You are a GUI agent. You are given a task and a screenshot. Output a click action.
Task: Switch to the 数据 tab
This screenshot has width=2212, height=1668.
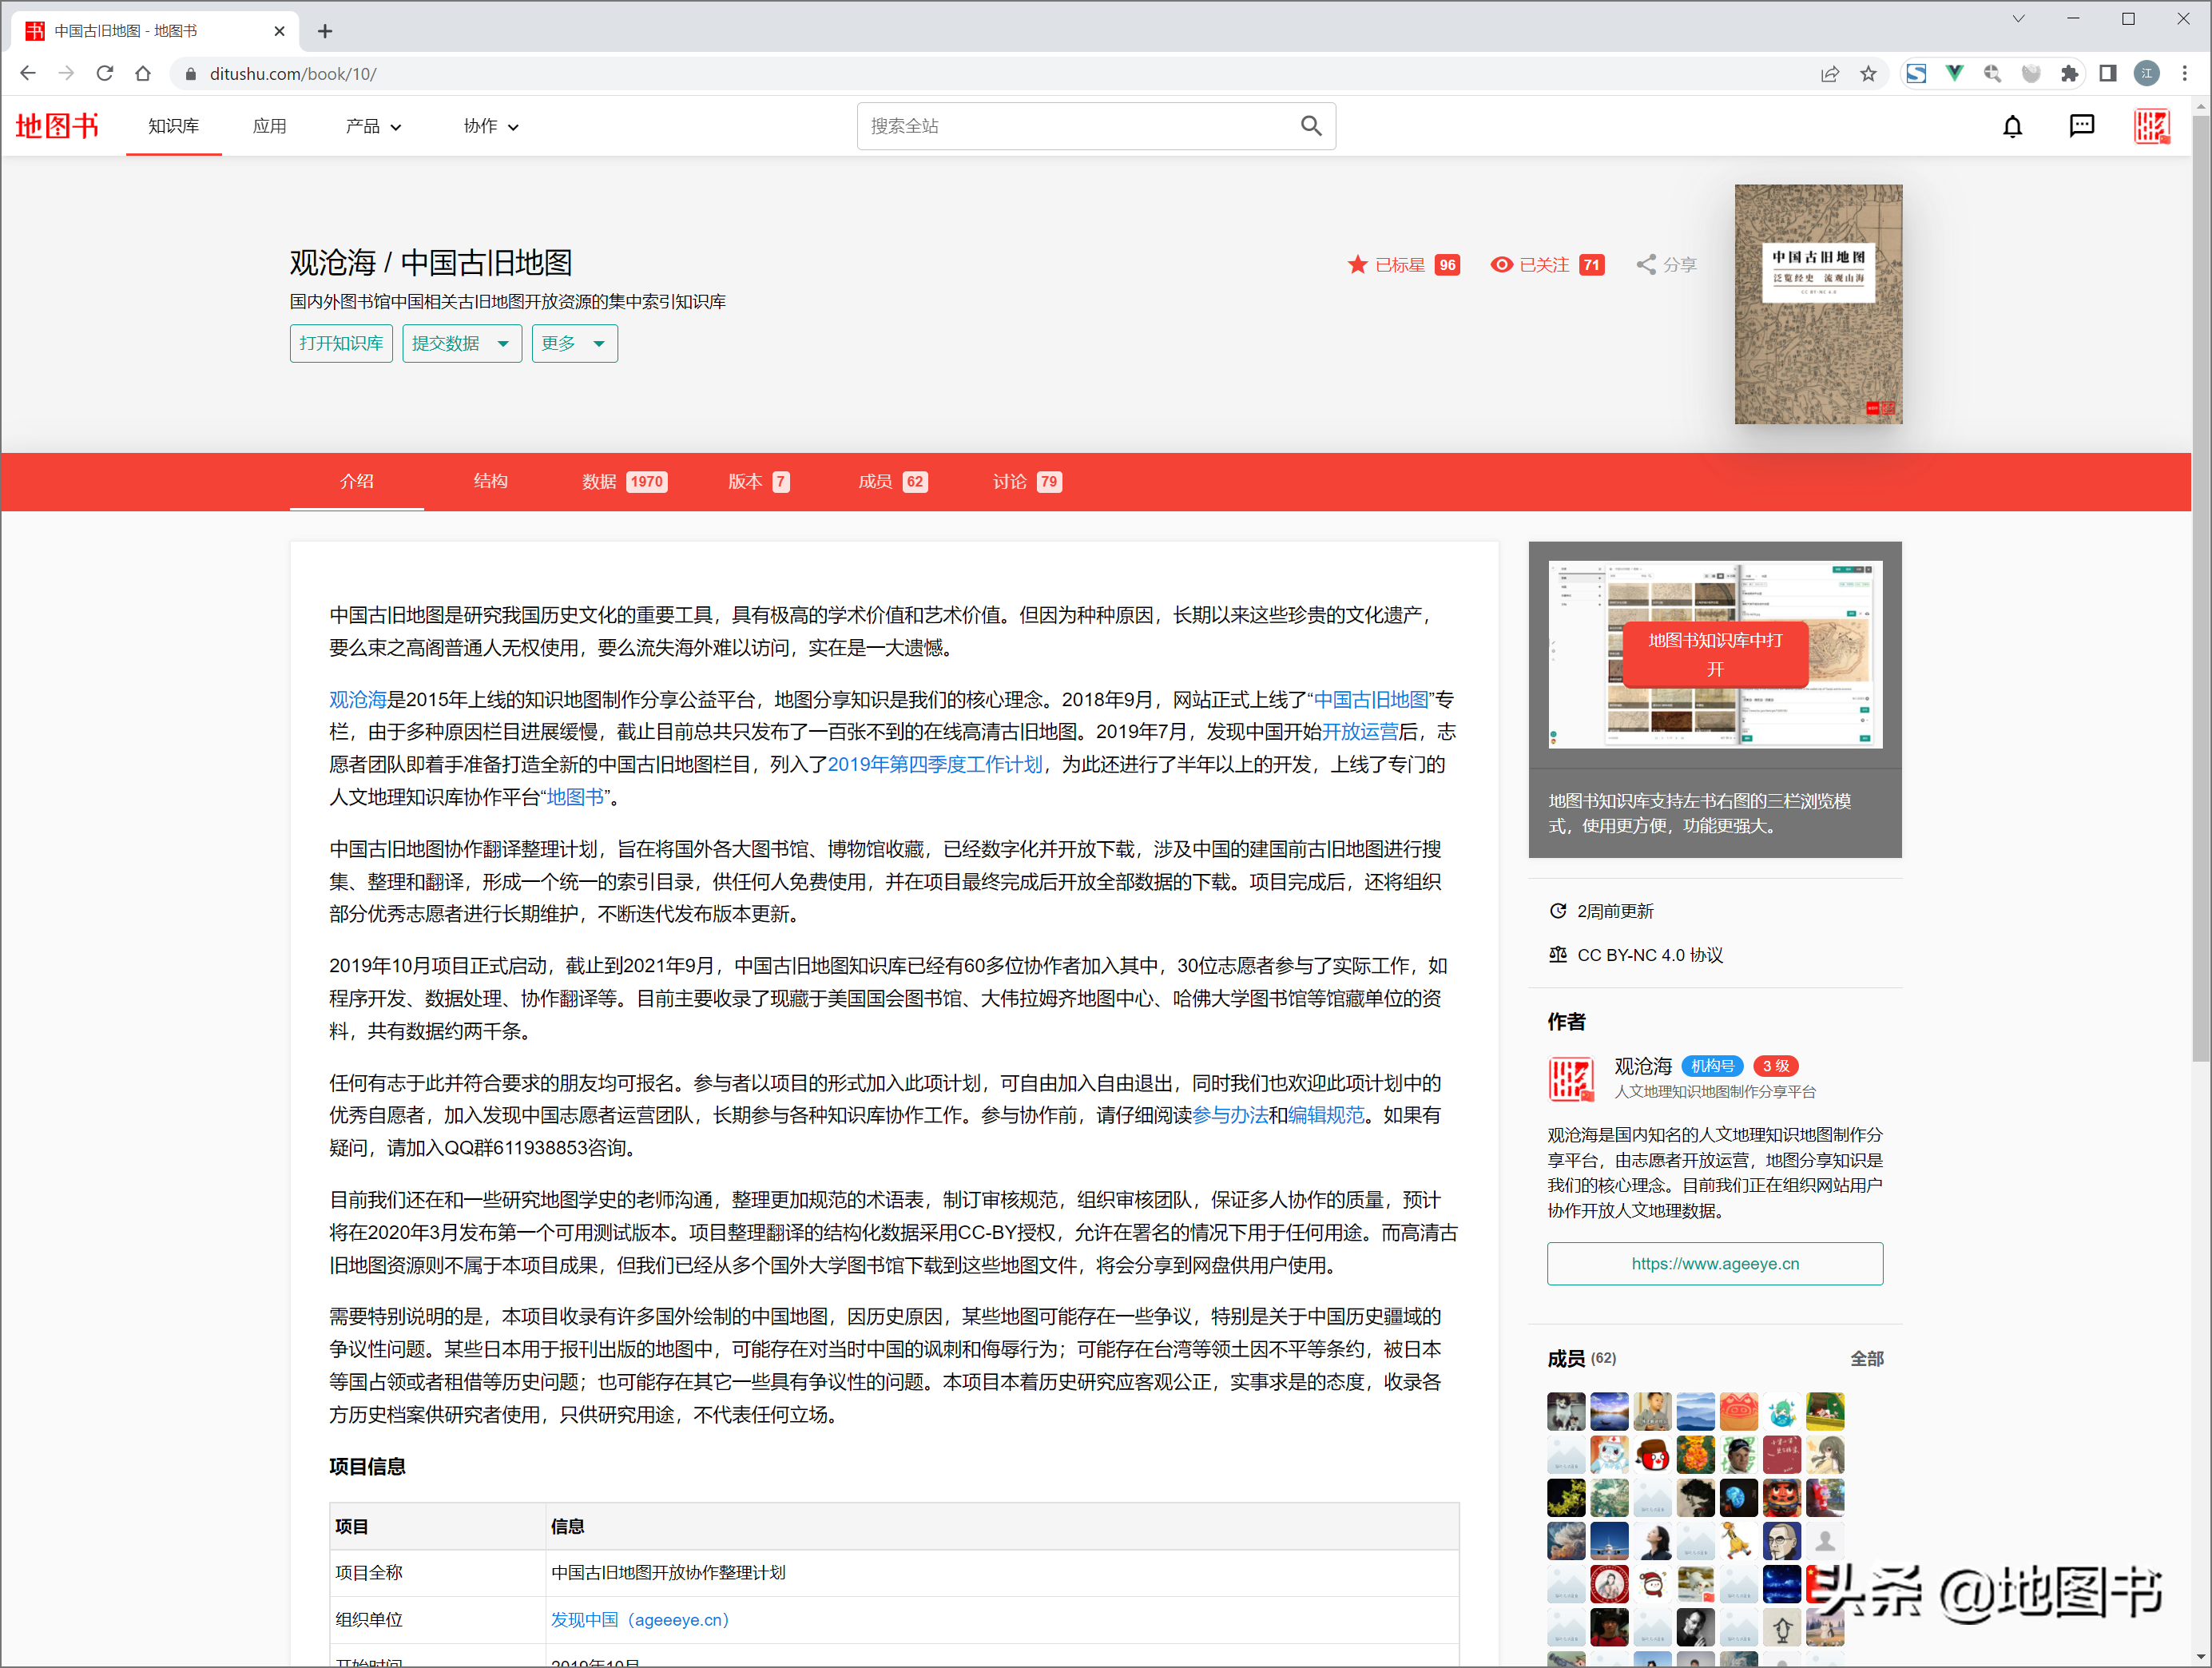point(623,482)
